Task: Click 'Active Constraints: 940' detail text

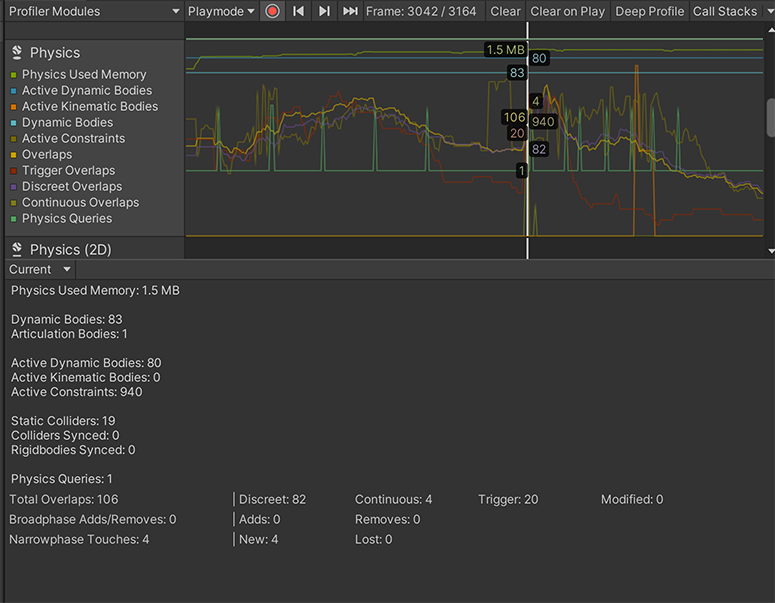Action: coord(77,391)
